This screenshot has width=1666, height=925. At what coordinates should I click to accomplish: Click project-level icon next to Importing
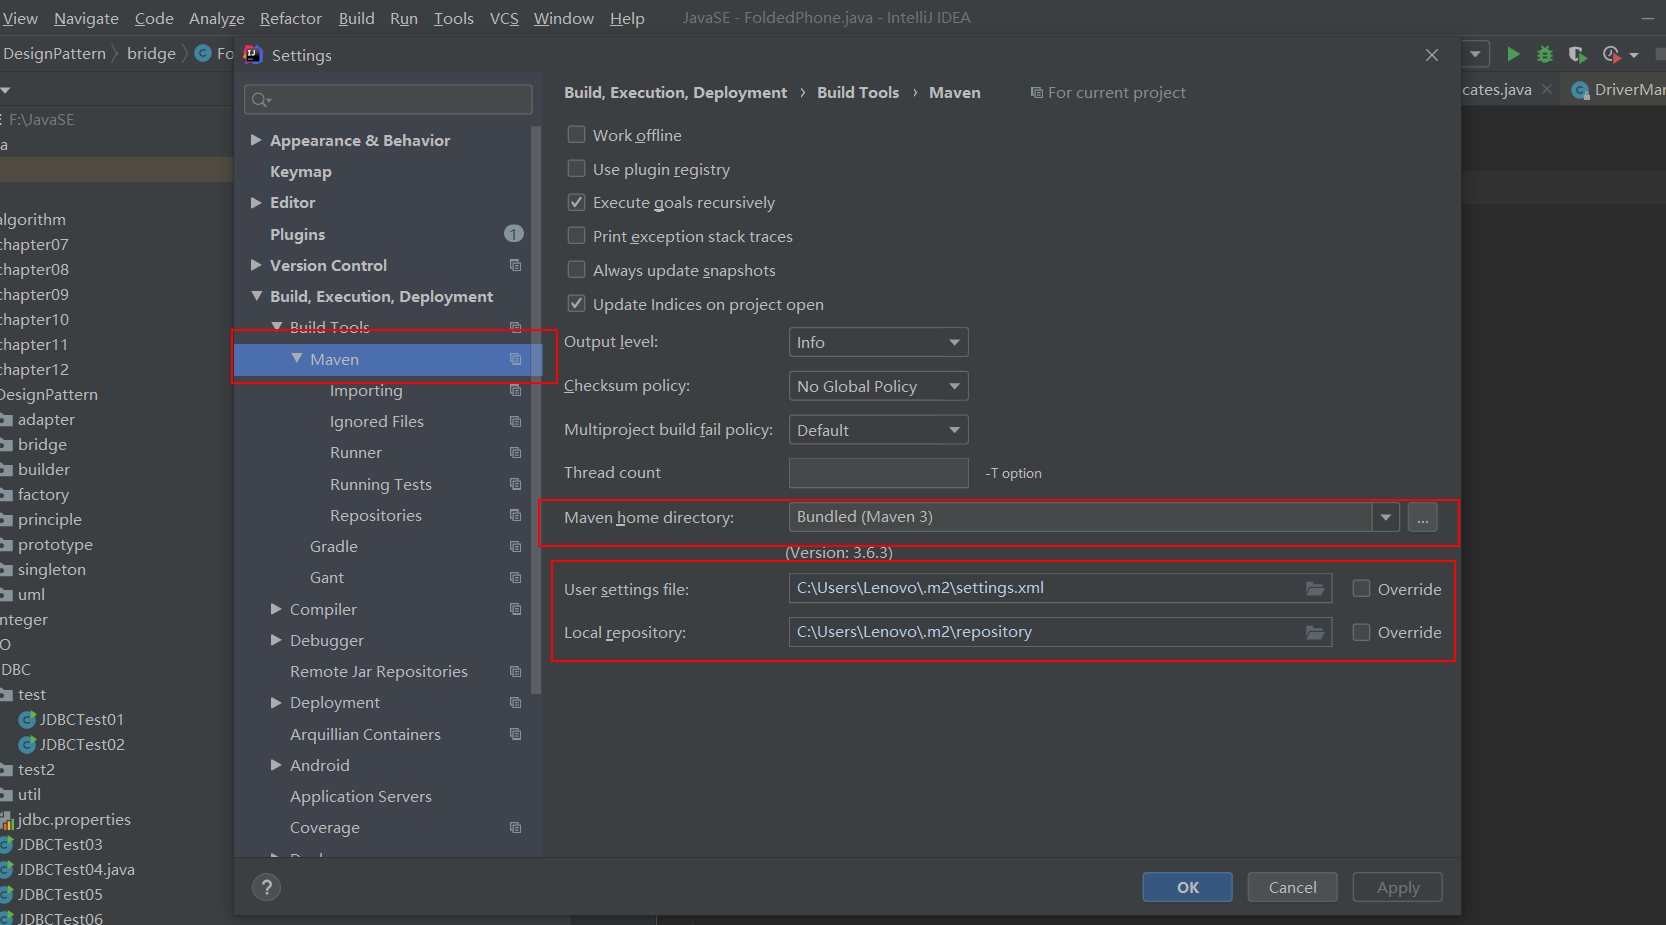pos(515,390)
